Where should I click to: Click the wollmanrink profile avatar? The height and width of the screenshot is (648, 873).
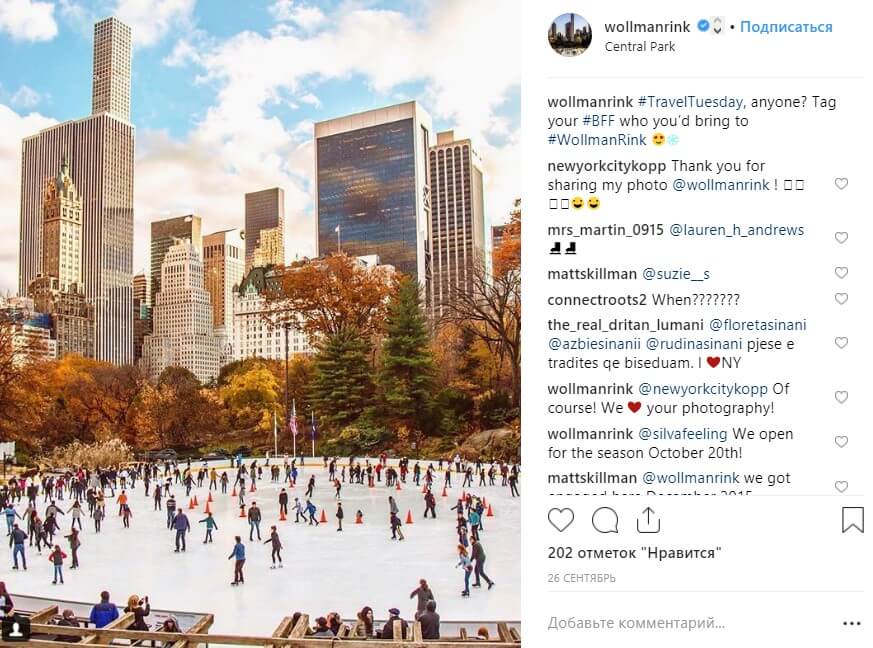pos(570,35)
